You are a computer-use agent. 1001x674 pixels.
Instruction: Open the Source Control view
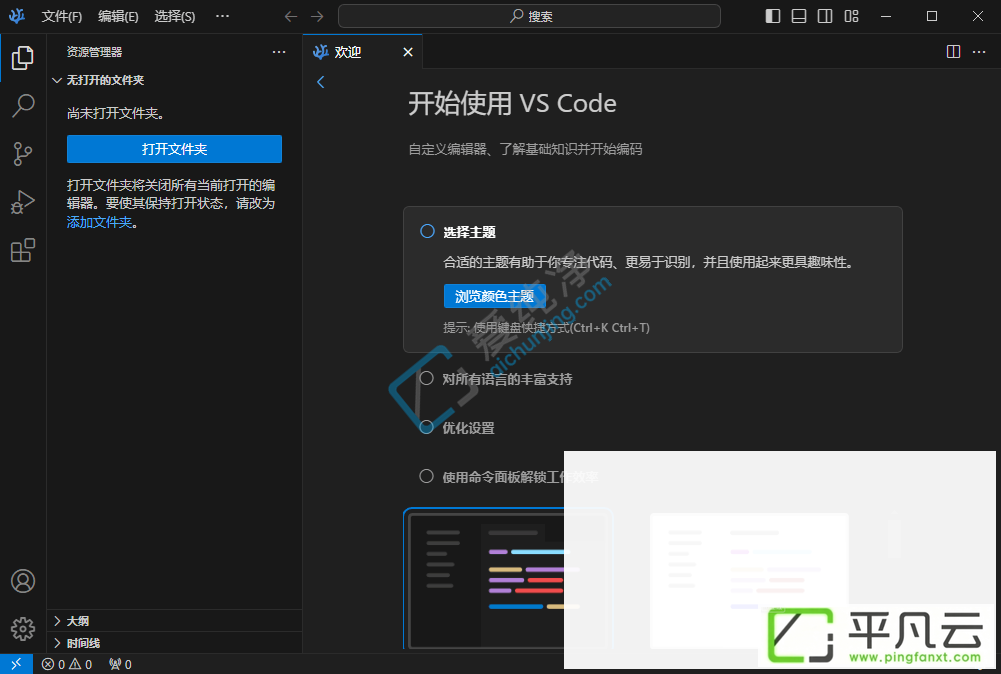pos(22,154)
